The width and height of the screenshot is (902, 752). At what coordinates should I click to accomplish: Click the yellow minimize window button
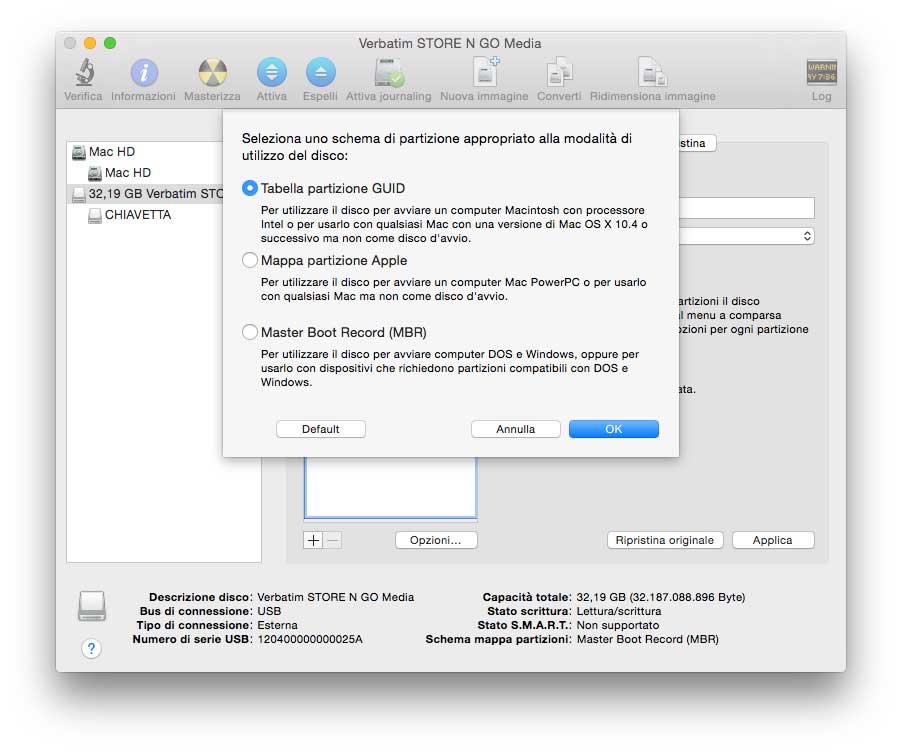click(x=90, y=43)
